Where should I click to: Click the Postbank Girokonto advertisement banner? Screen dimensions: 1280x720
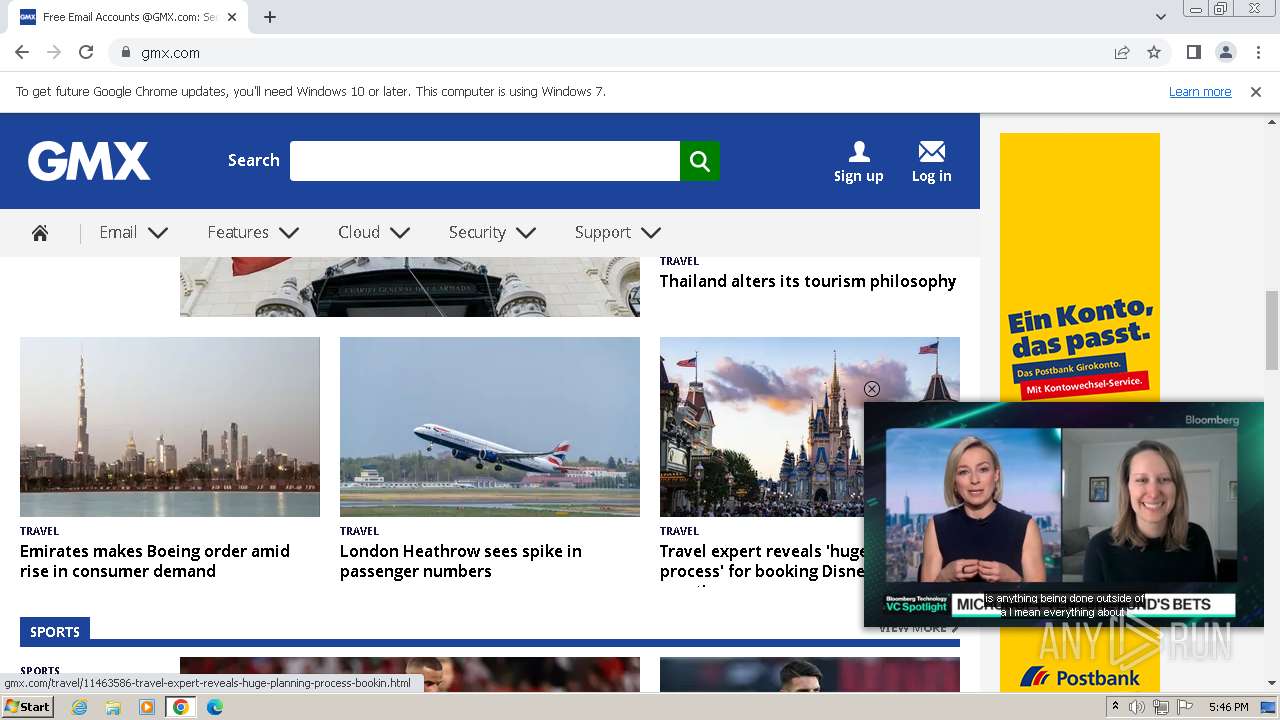click(x=1080, y=267)
